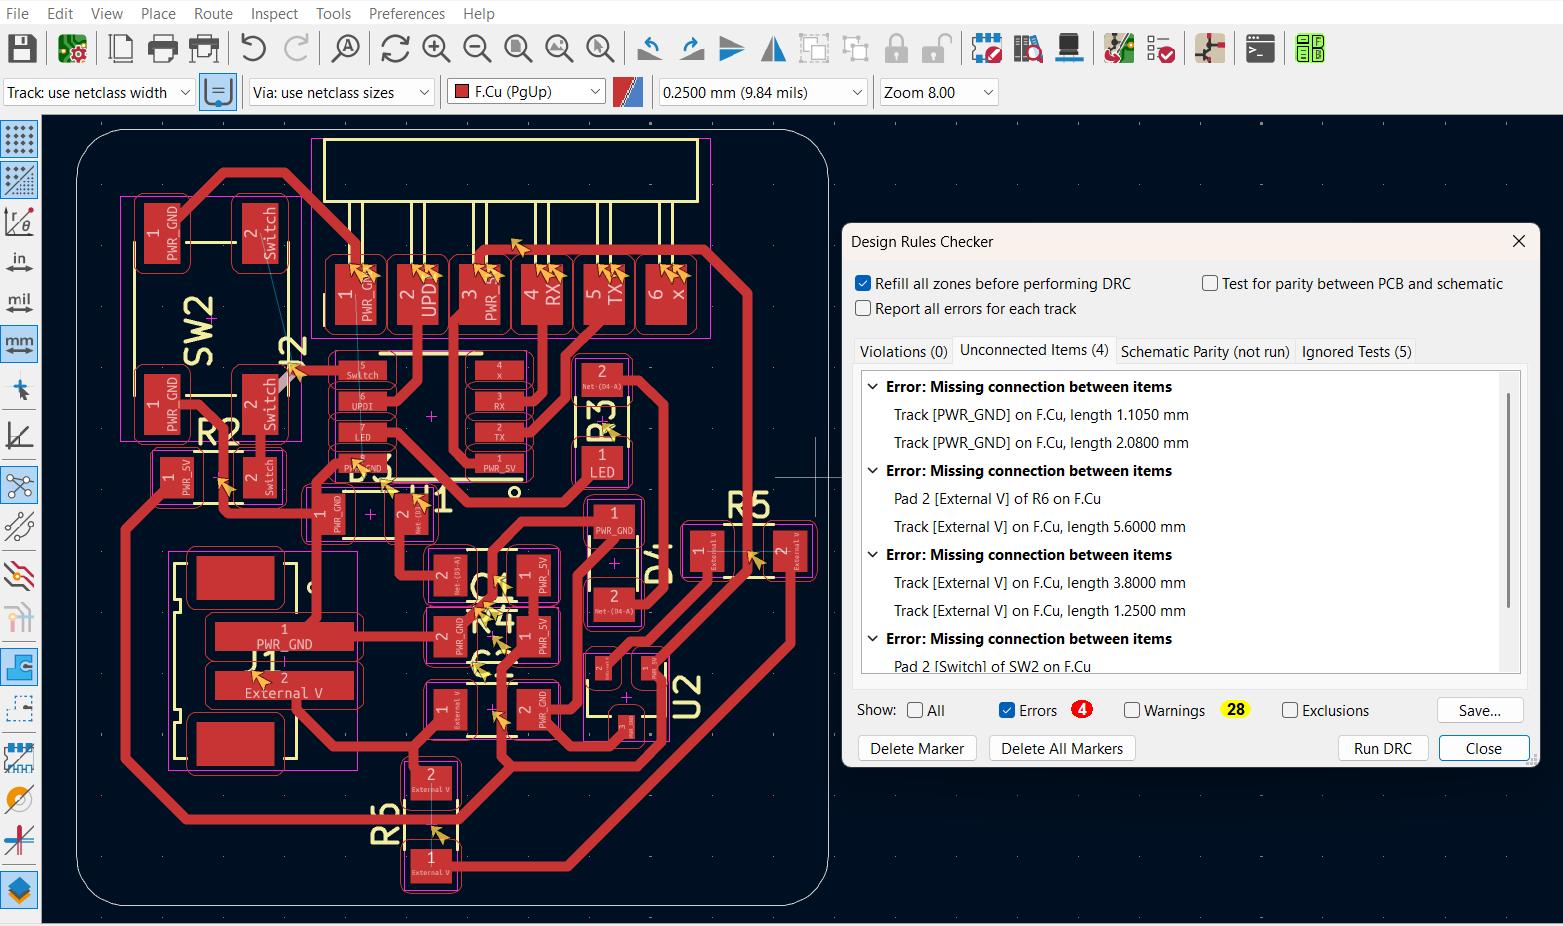1563x926 pixels.
Task: Open the File menu
Action: pyautogui.click(x=17, y=13)
